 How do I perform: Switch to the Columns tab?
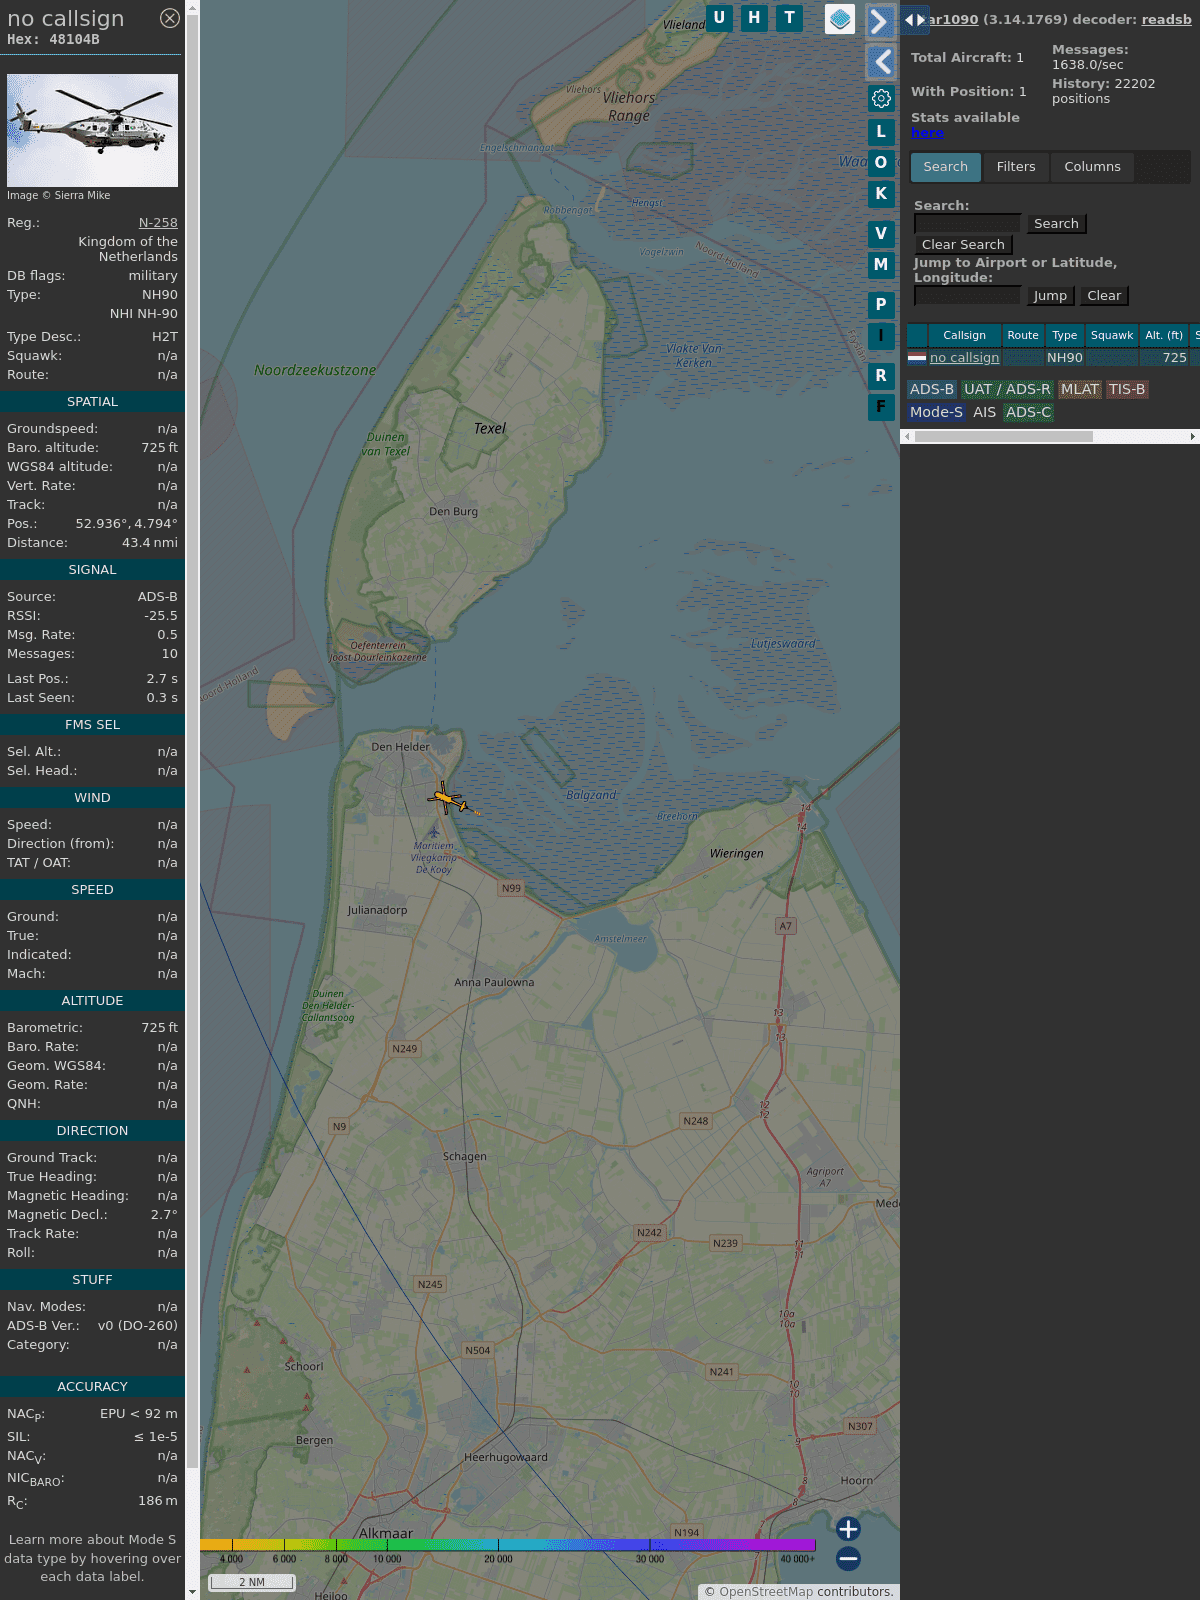(1092, 167)
